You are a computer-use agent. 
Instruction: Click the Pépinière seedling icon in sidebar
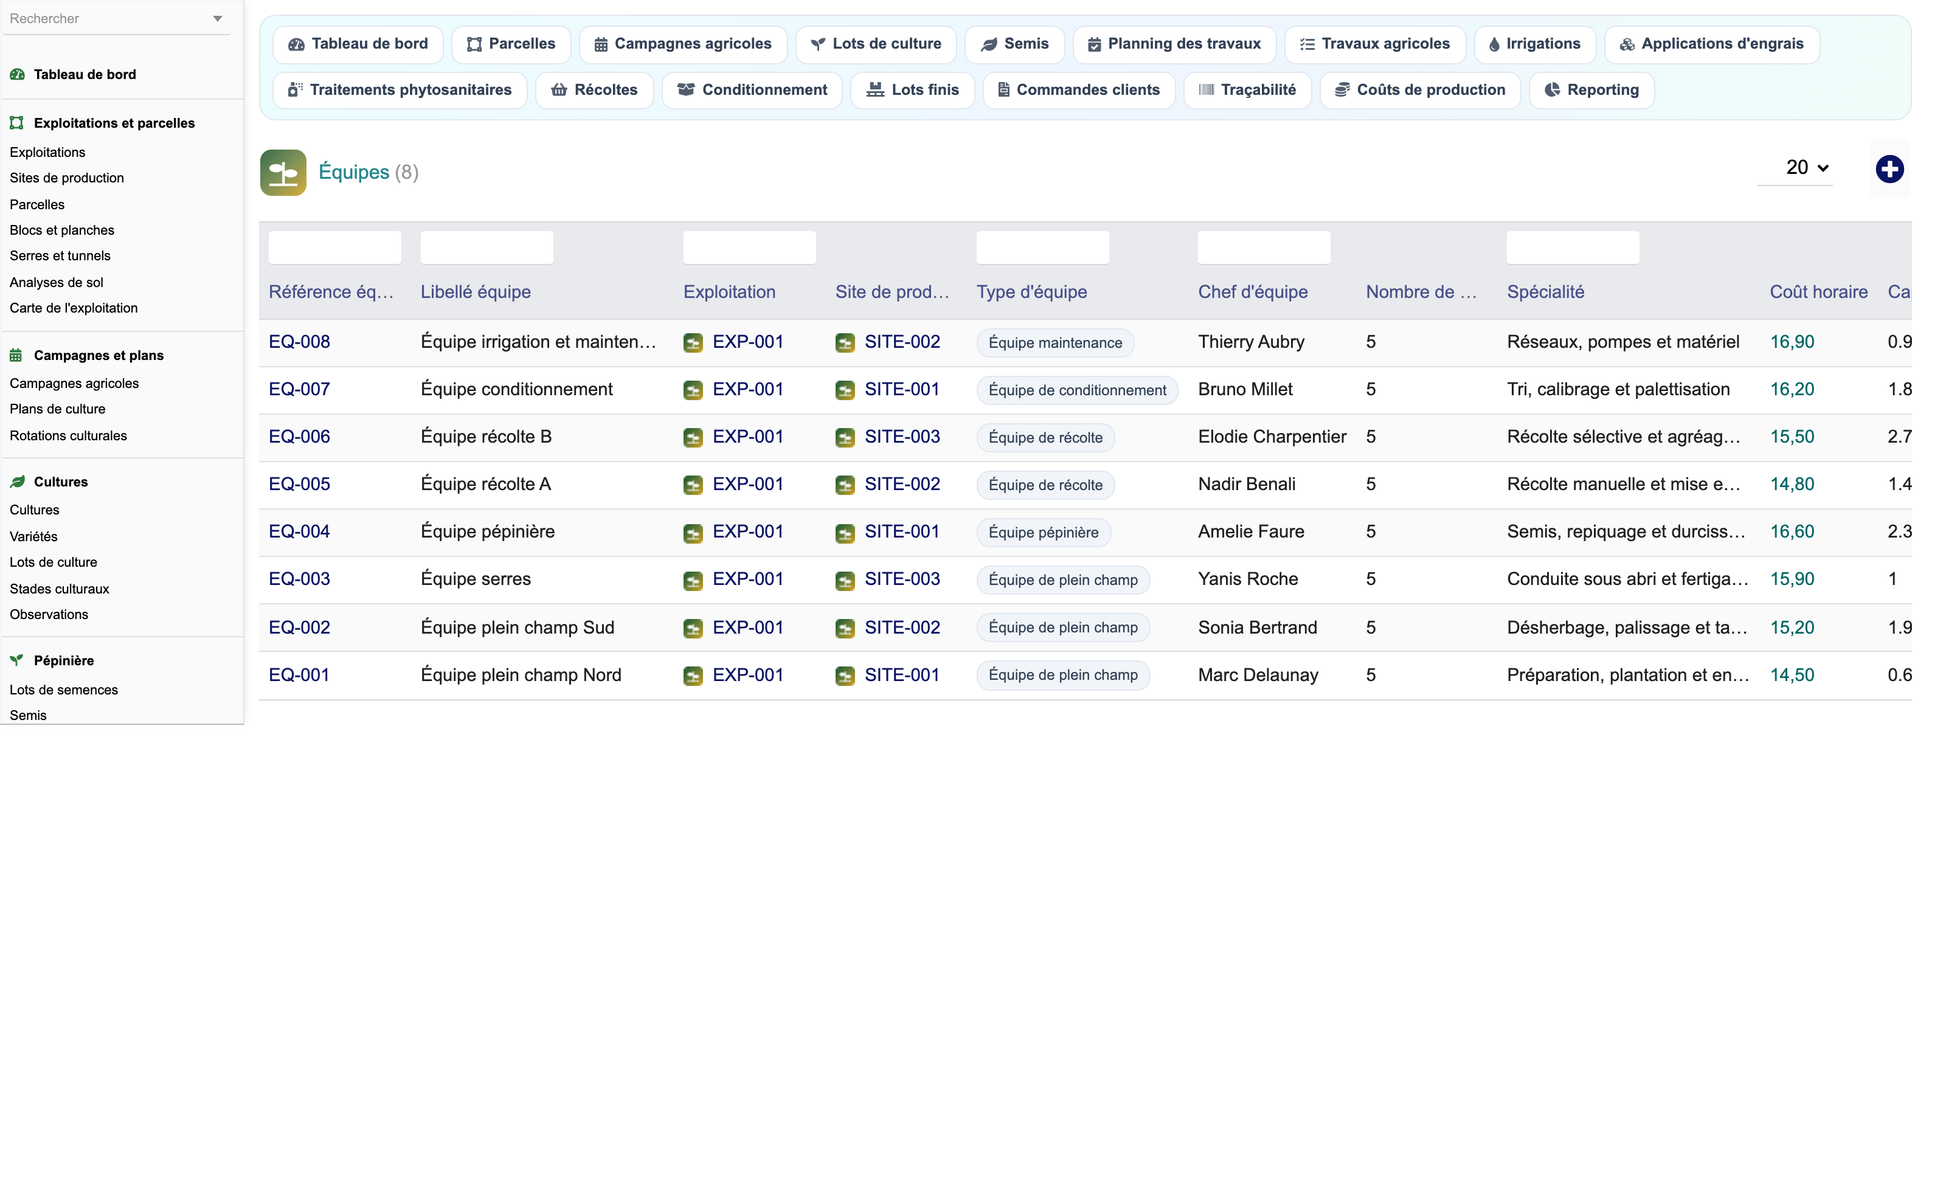(x=17, y=660)
